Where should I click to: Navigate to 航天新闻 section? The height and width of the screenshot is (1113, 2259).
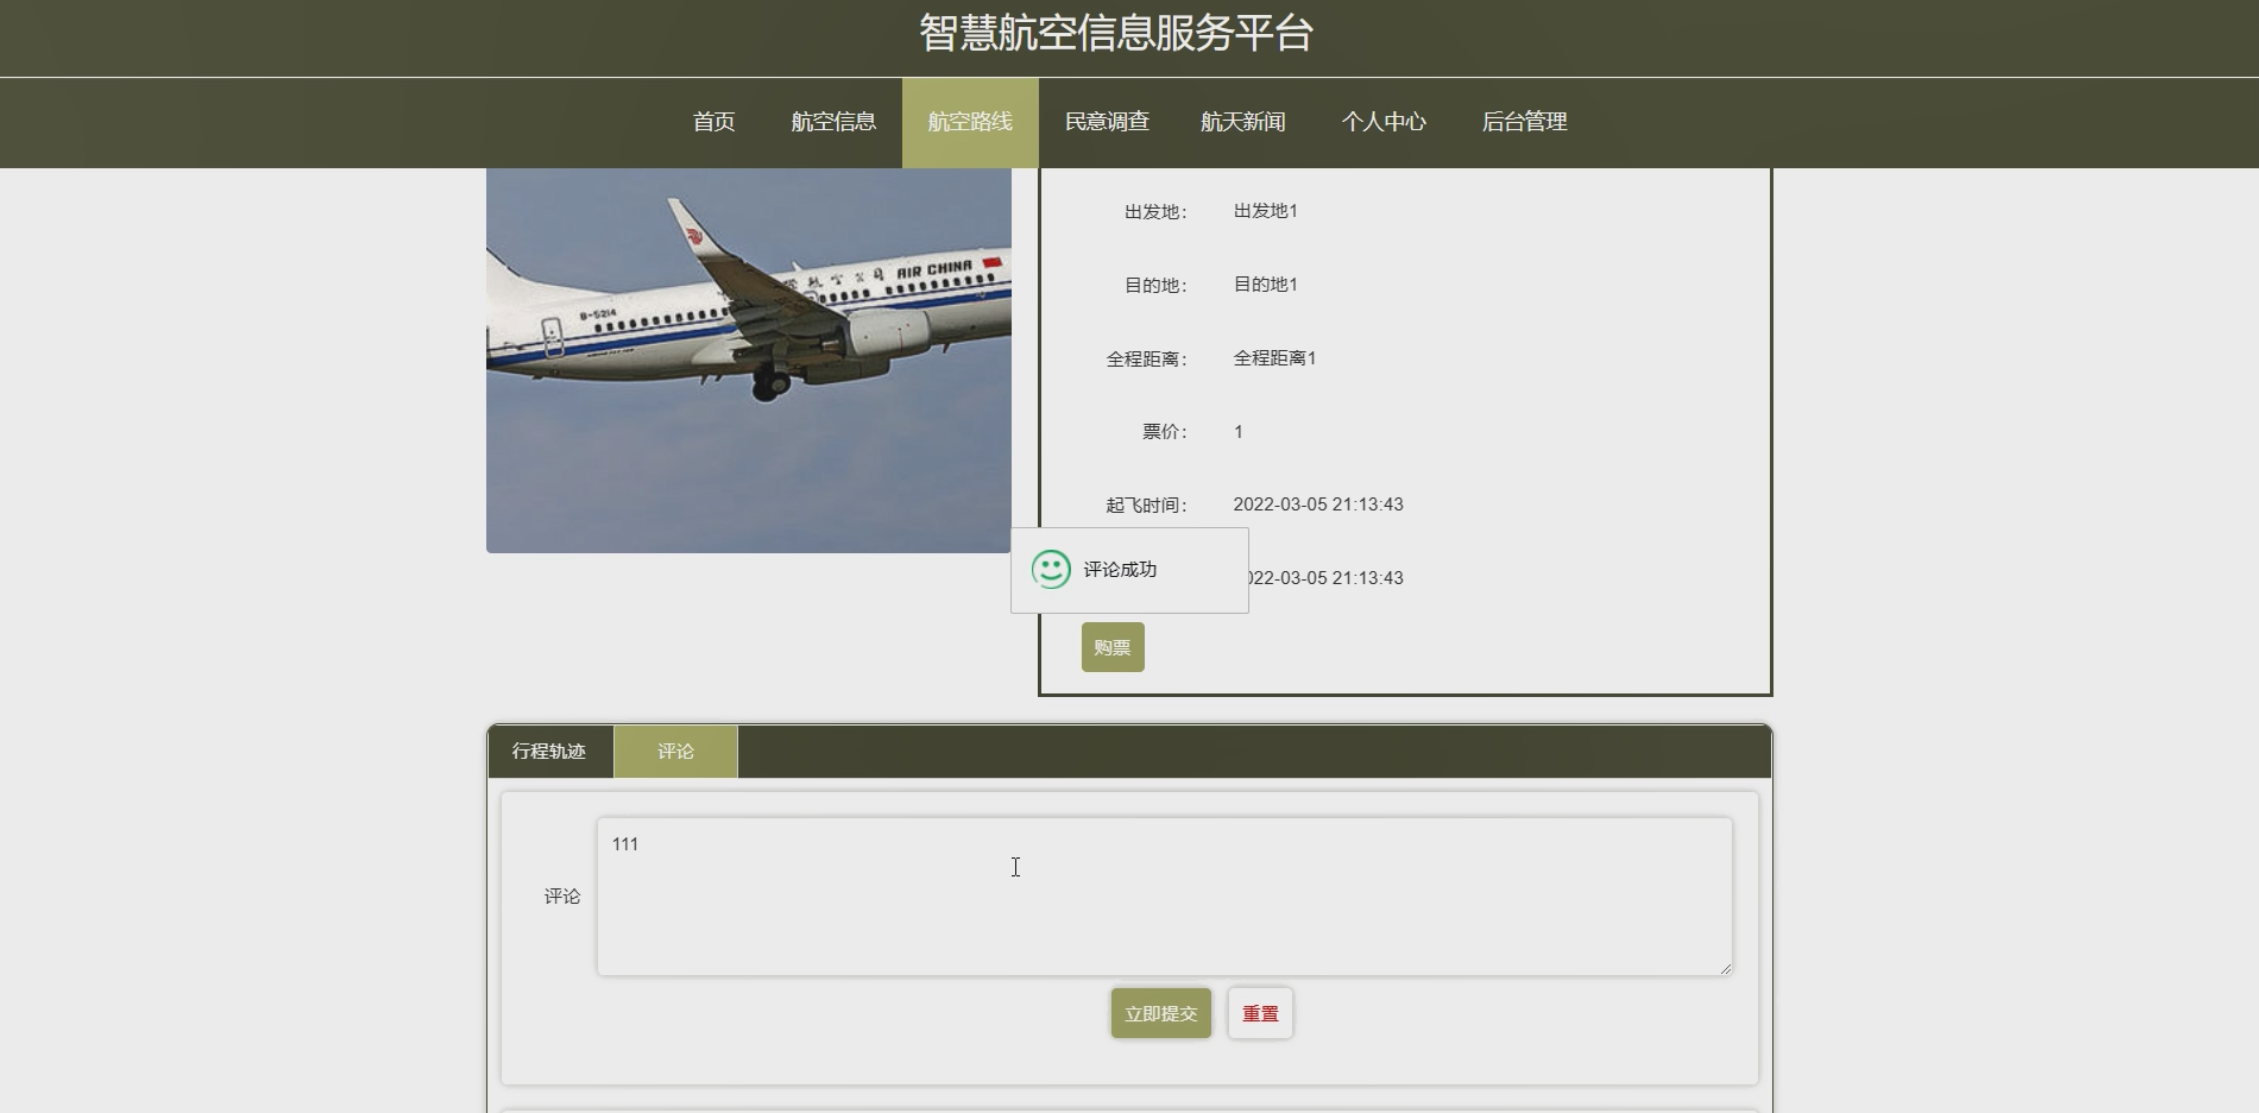click(1243, 122)
